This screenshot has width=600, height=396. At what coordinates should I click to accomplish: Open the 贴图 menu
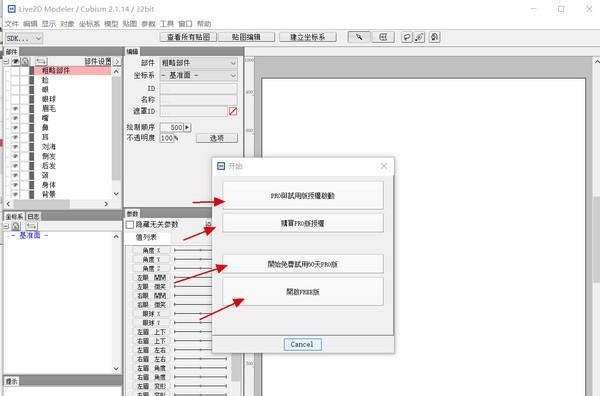(130, 24)
